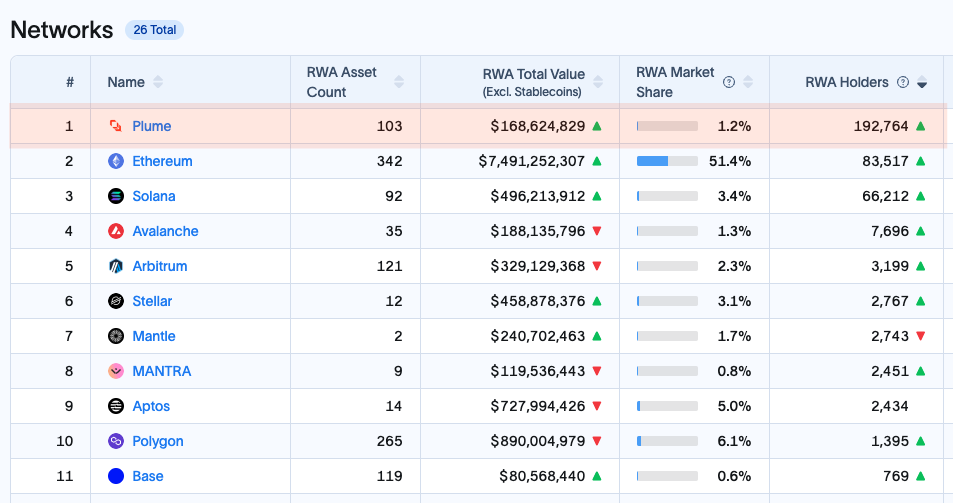953x503 pixels.
Task: Open the Aptos network link
Action: pyautogui.click(x=151, y=406)
